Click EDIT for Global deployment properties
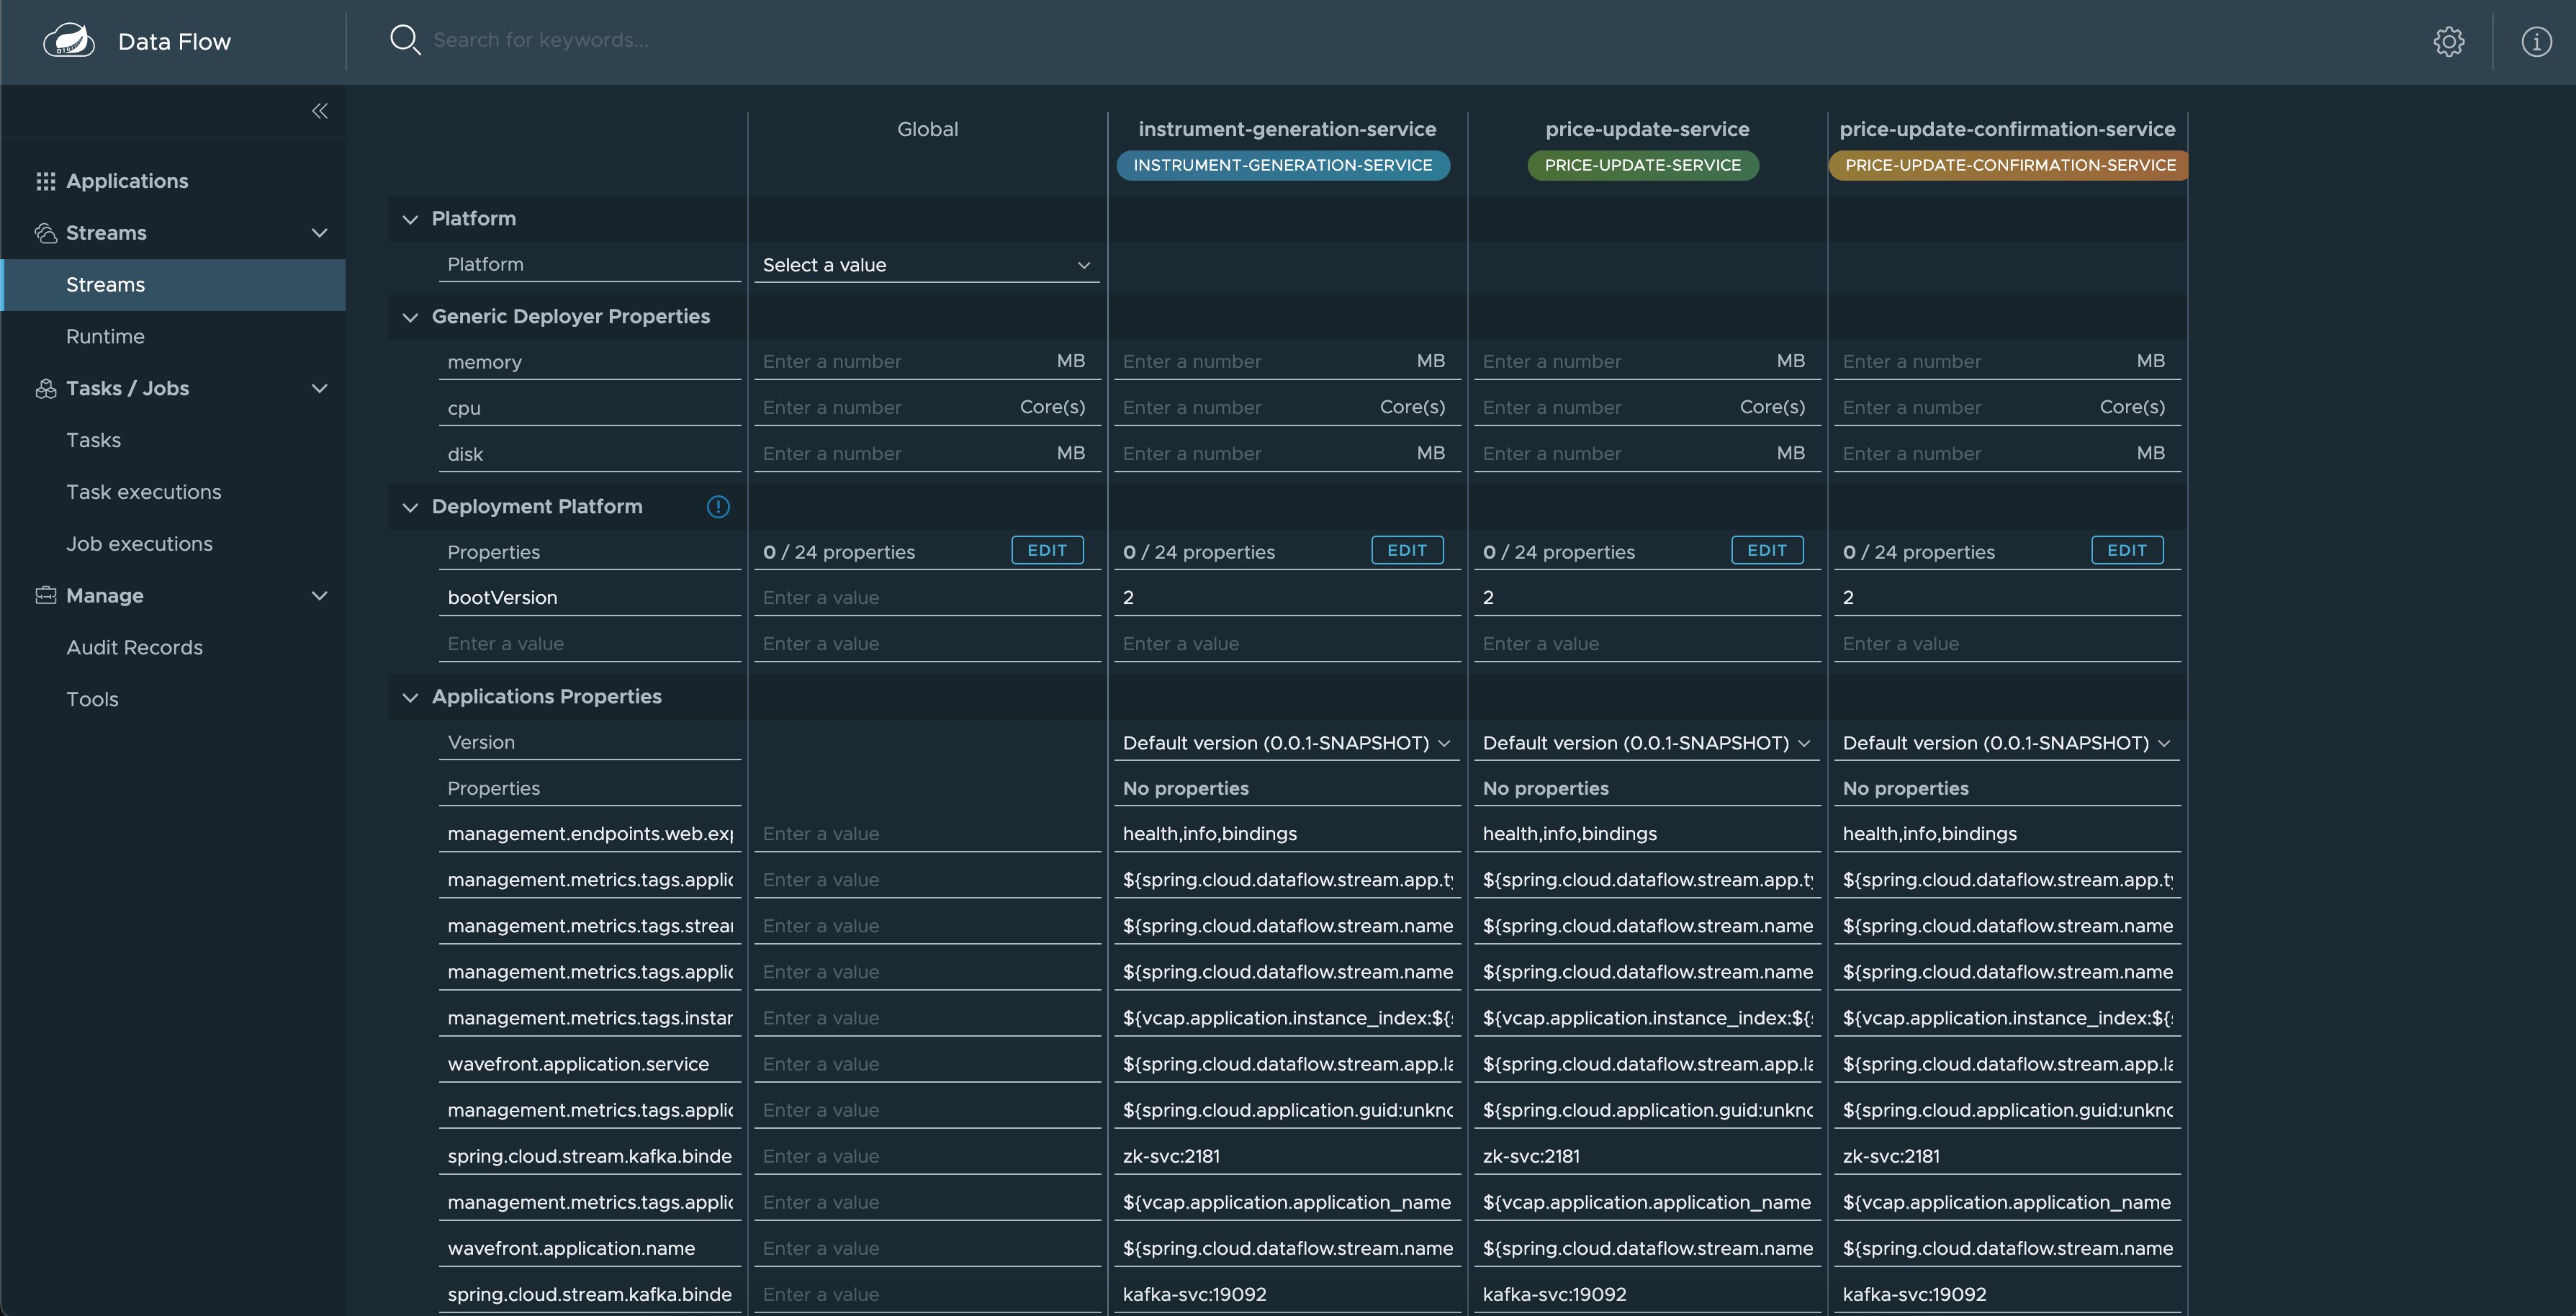 click(1047, 550)
